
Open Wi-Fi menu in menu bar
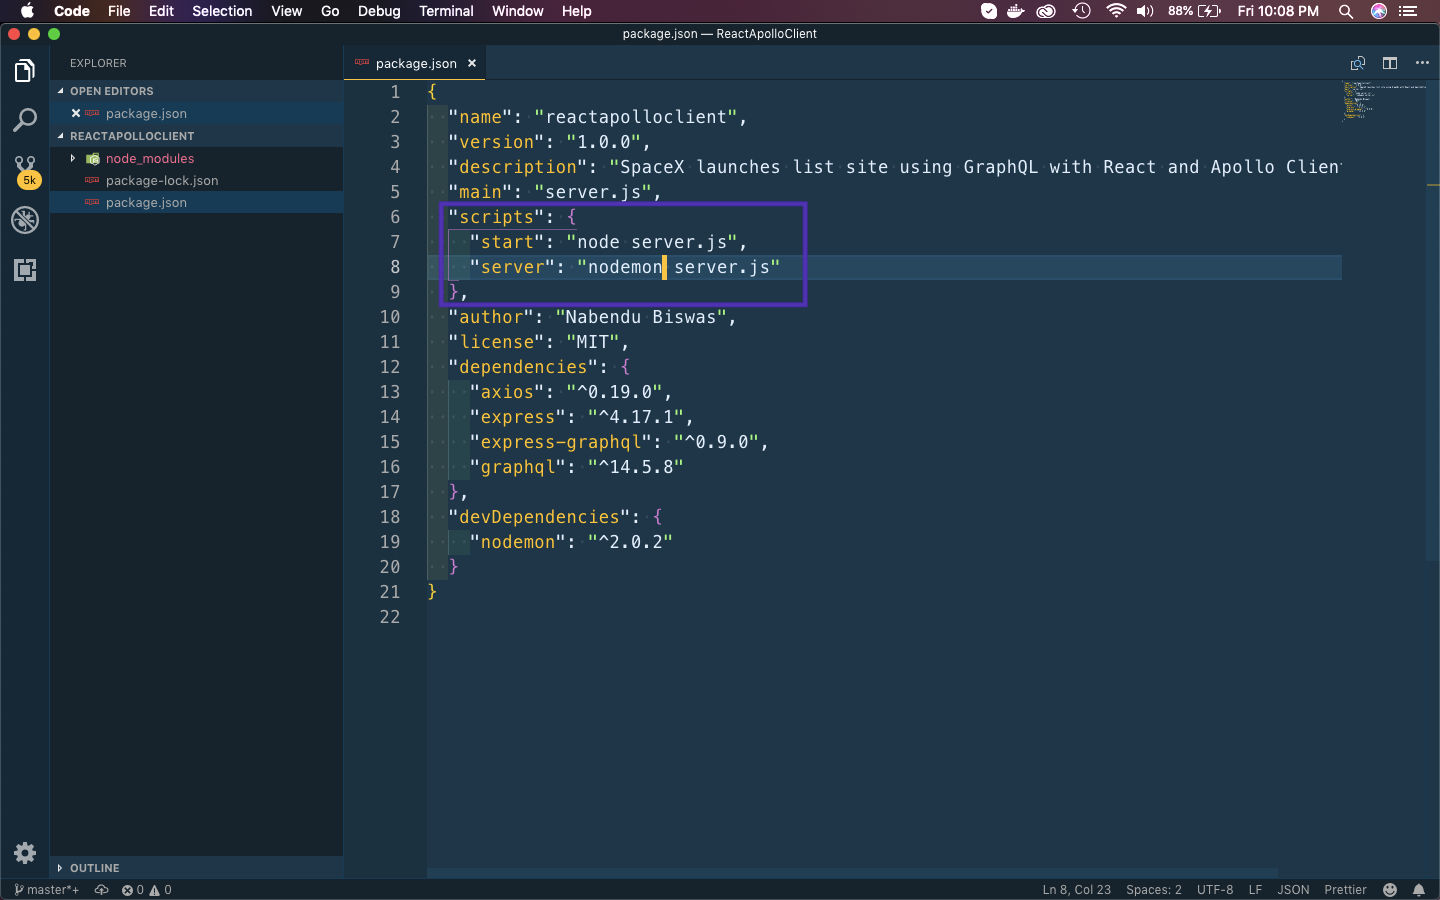[x=1116, y=11]
